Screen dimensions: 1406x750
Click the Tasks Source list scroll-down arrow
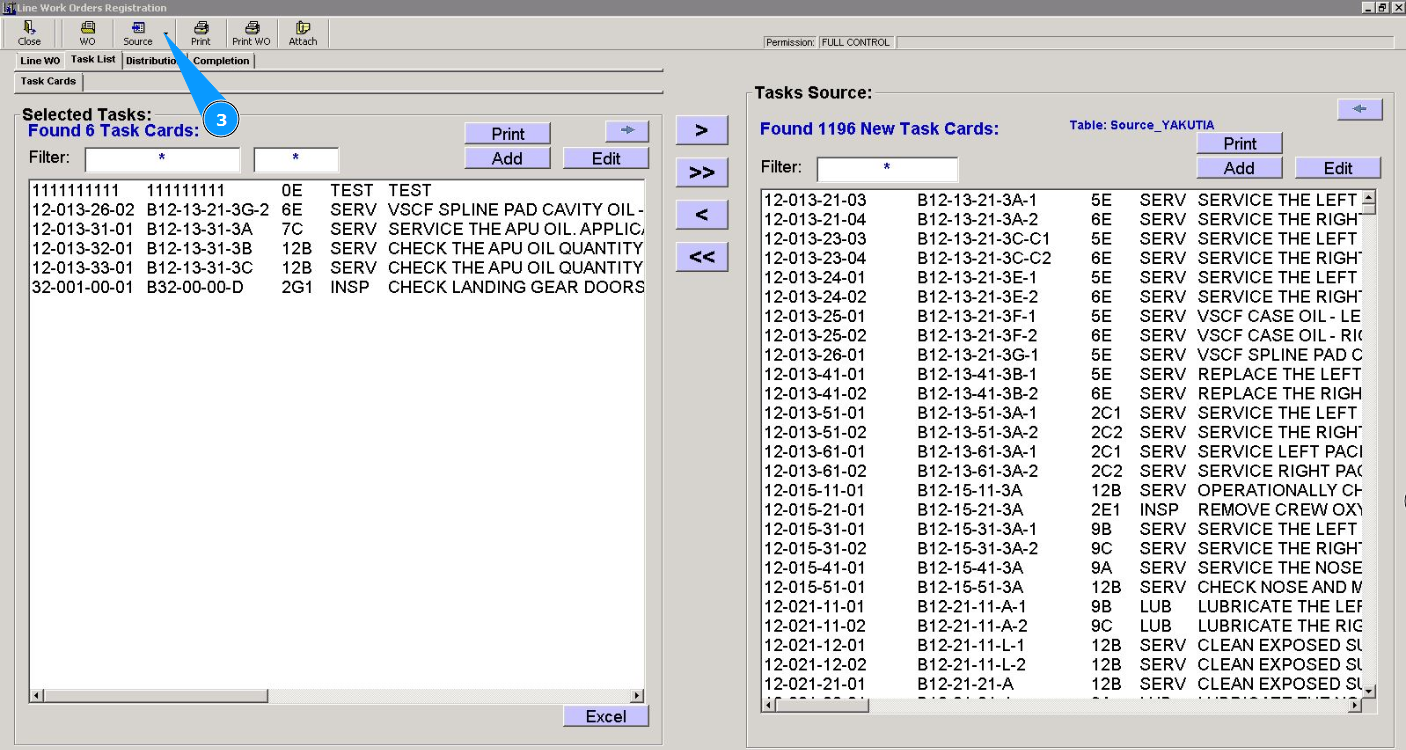click(x=1369, y=691)
